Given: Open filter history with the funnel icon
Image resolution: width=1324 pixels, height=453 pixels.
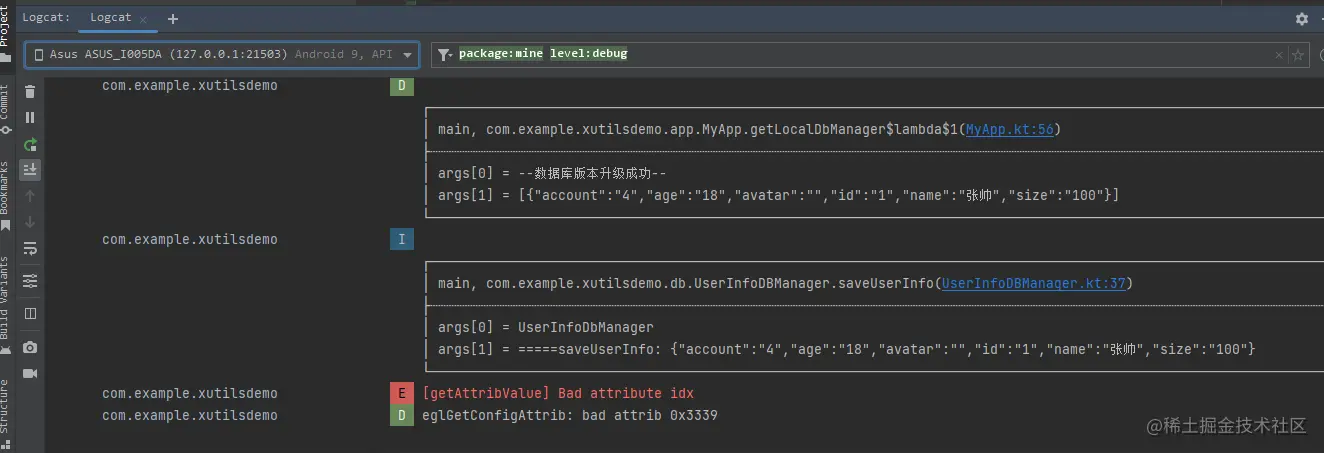Looking at the screenshot, I should 446,54.
